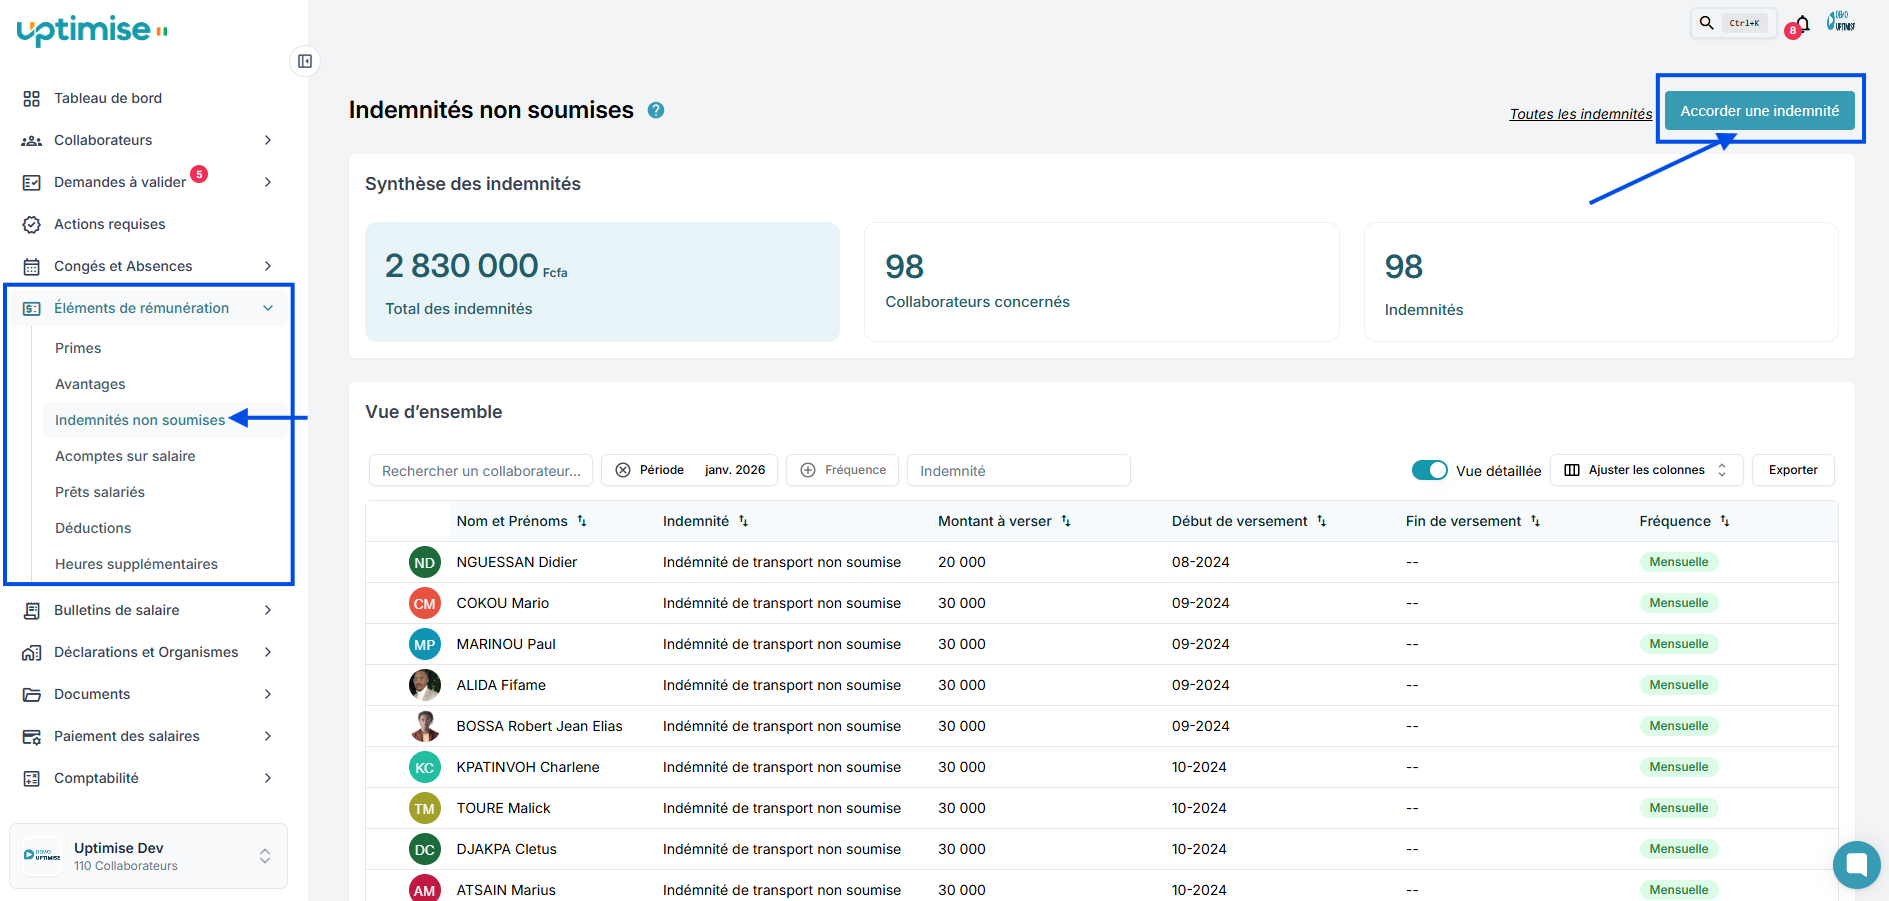Collapse the sidebar with the panel icon

[x=305, y=61]
